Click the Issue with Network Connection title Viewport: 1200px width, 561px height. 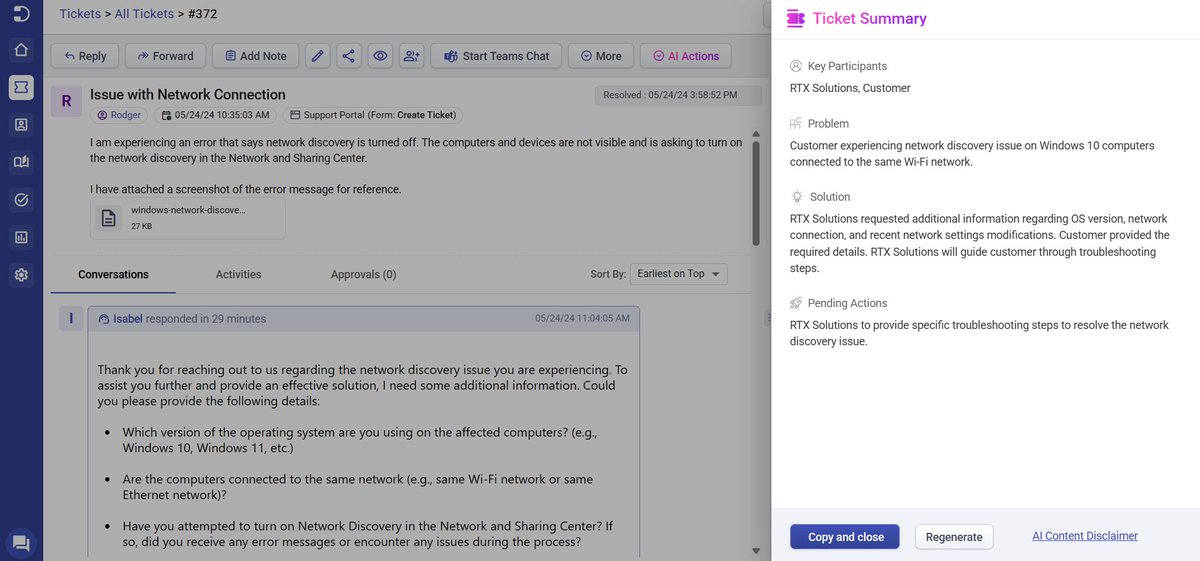click(188, 94)
